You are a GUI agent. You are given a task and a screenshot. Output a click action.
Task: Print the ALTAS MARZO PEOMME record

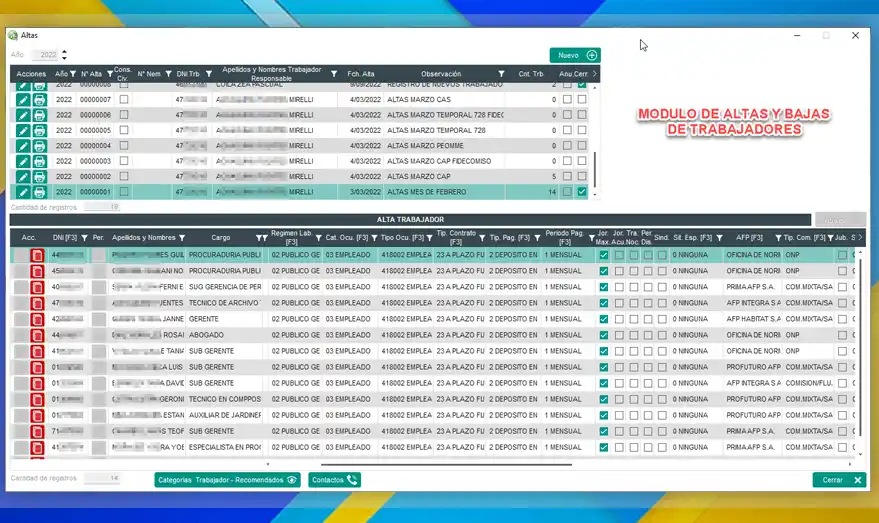(x=39, y=146)
